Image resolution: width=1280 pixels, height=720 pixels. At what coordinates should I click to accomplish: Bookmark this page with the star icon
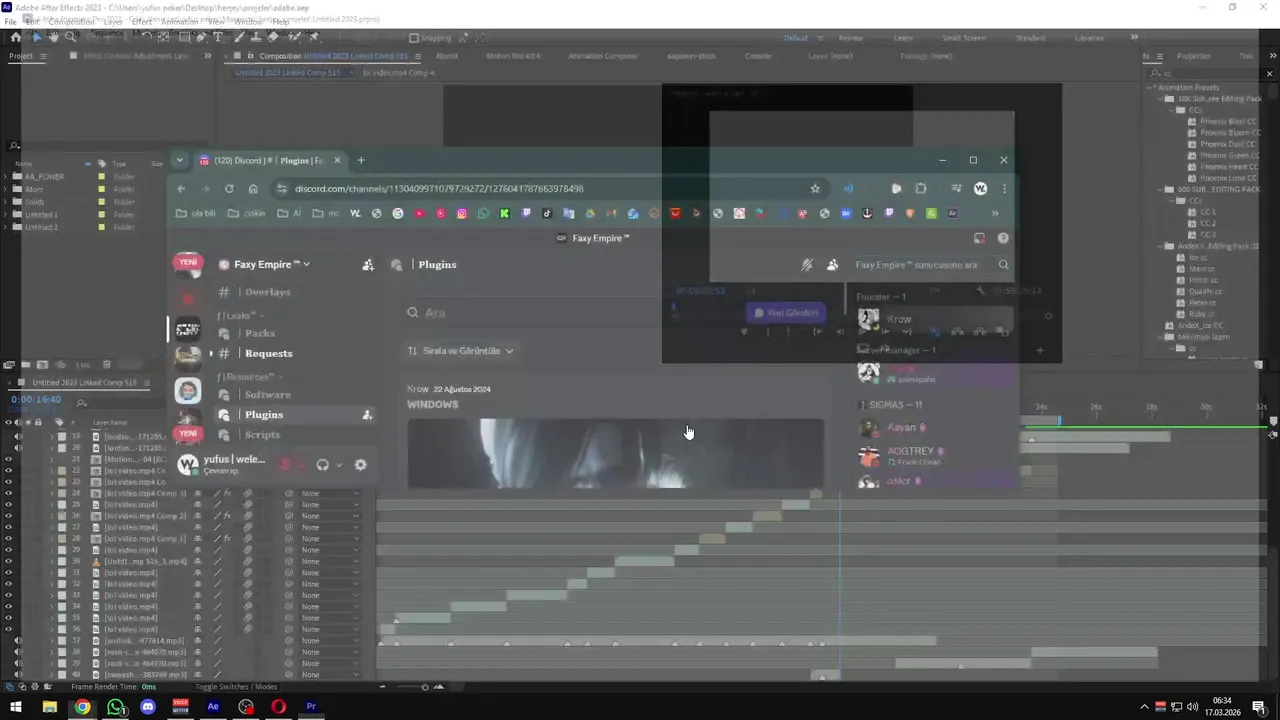click(815, 188)
